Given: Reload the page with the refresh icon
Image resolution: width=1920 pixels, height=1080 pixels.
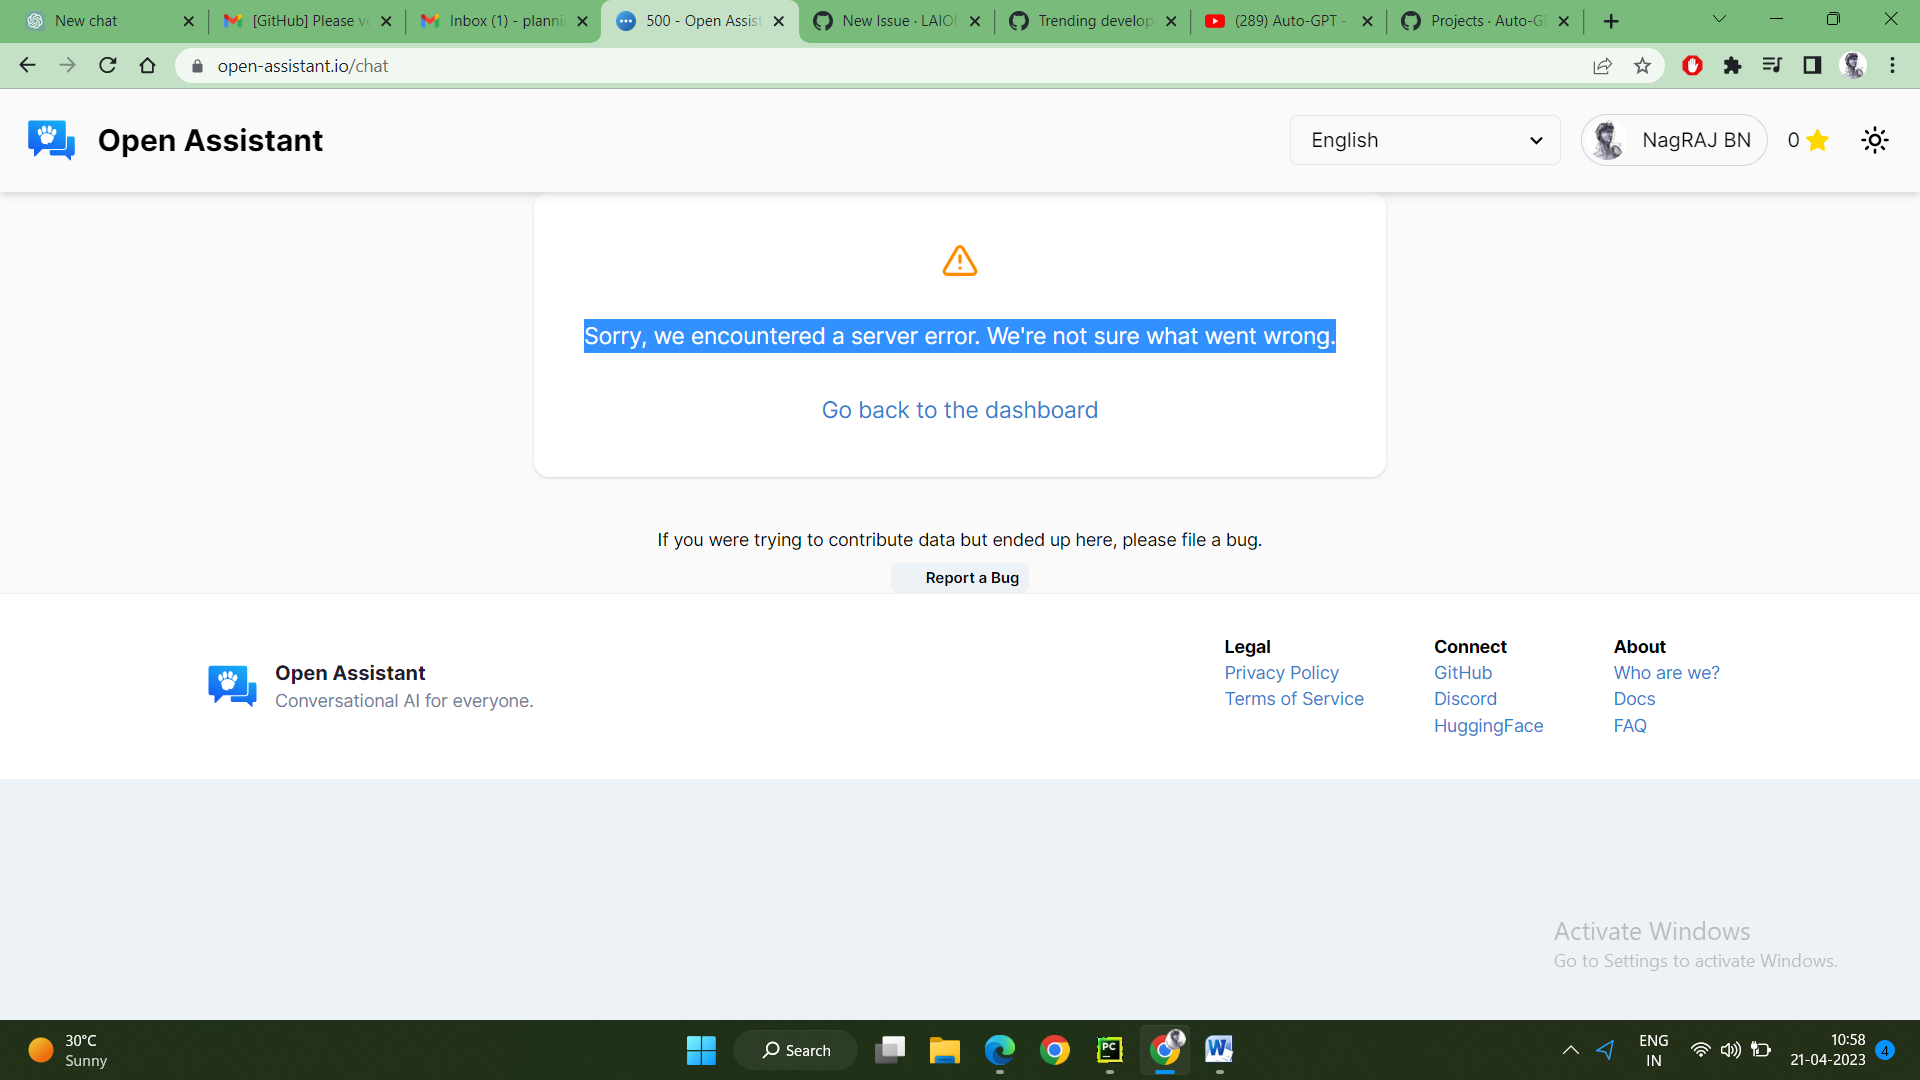Looking at the screenshot, I should pos(108,66).
